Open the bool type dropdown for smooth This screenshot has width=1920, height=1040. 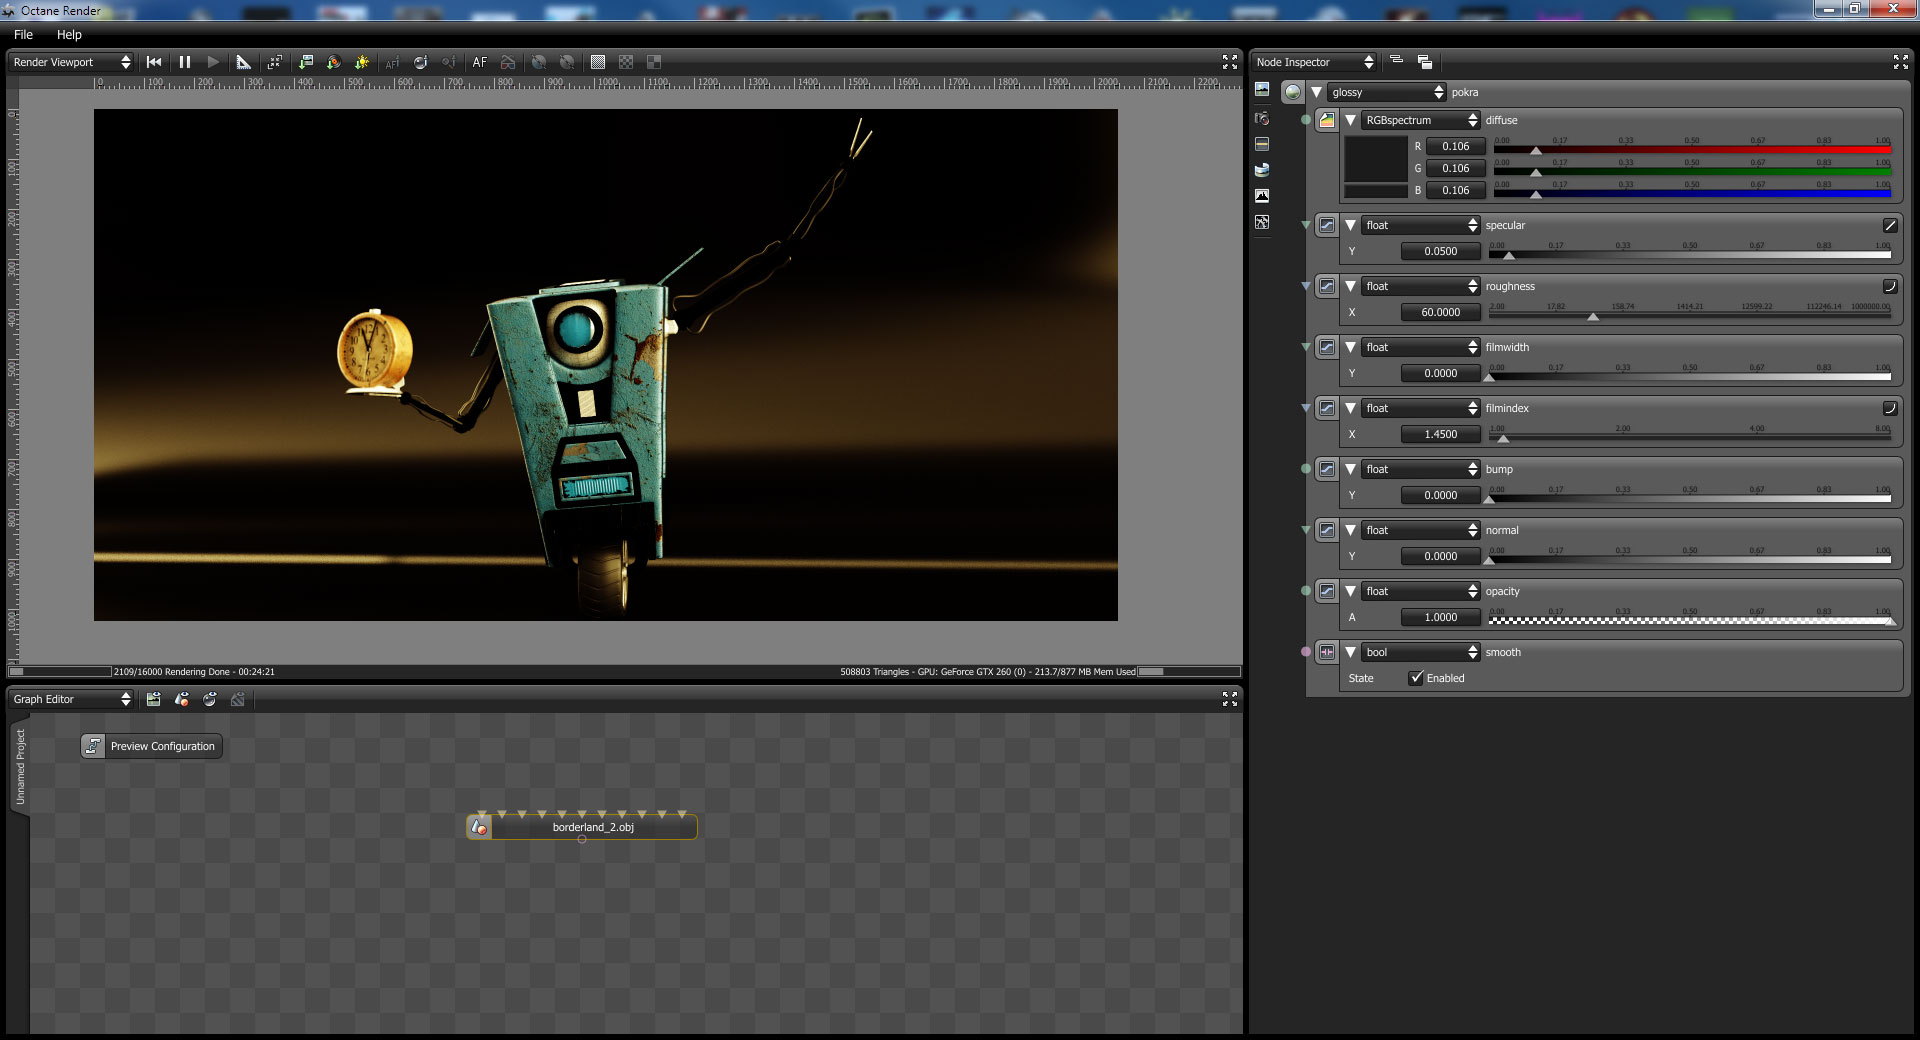tap(1421, 652)
